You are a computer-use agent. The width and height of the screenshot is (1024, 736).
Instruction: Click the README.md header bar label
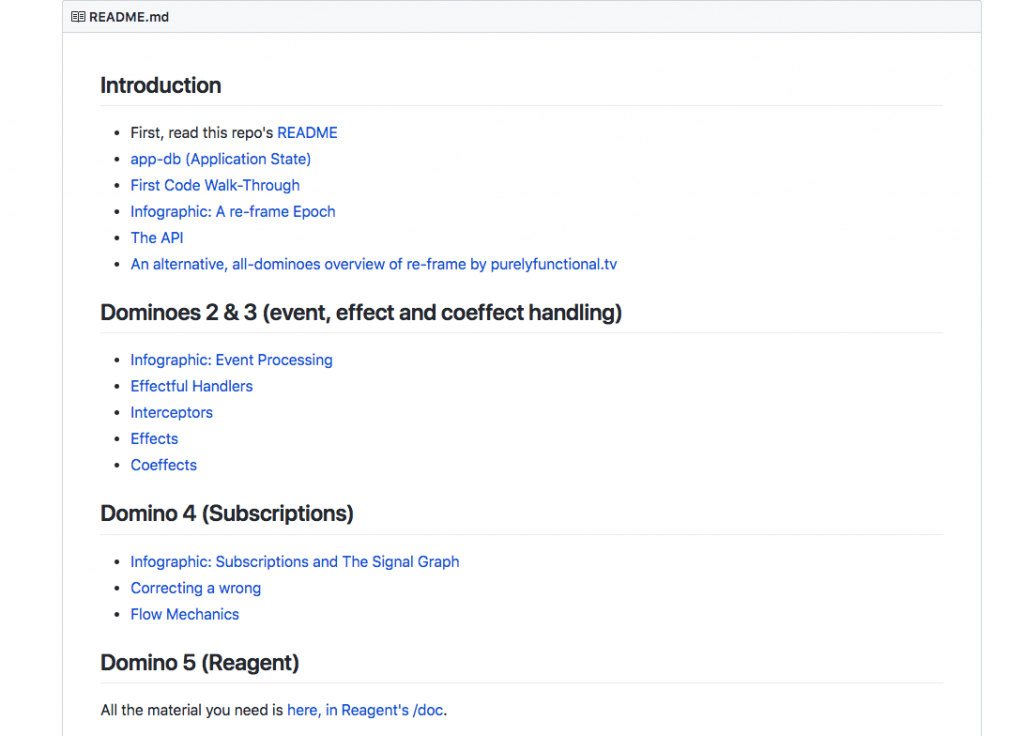pos(129,16)
